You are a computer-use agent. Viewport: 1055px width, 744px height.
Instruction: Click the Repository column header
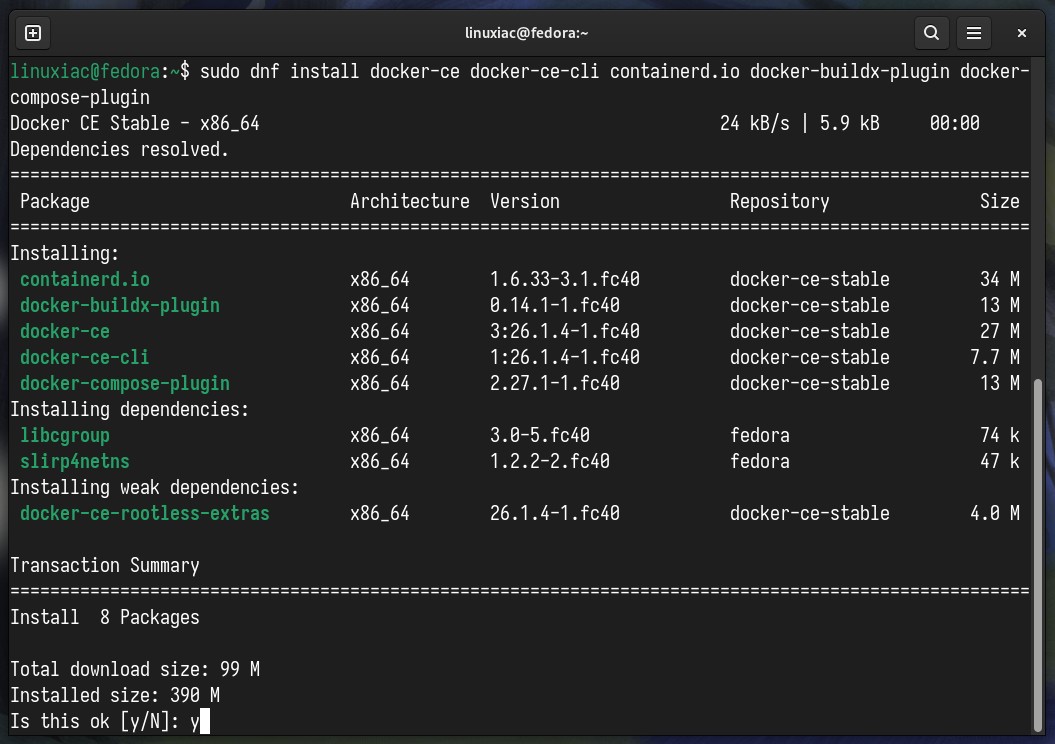coord(780,201)
